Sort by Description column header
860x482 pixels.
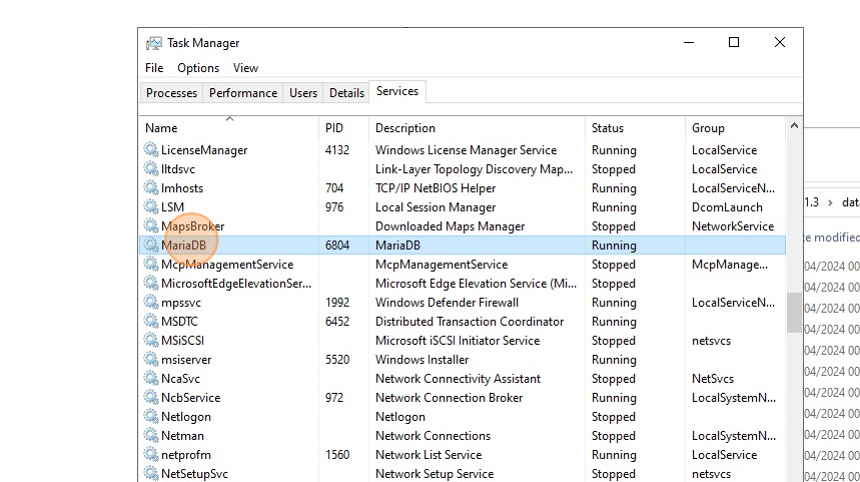click(477, 128)
